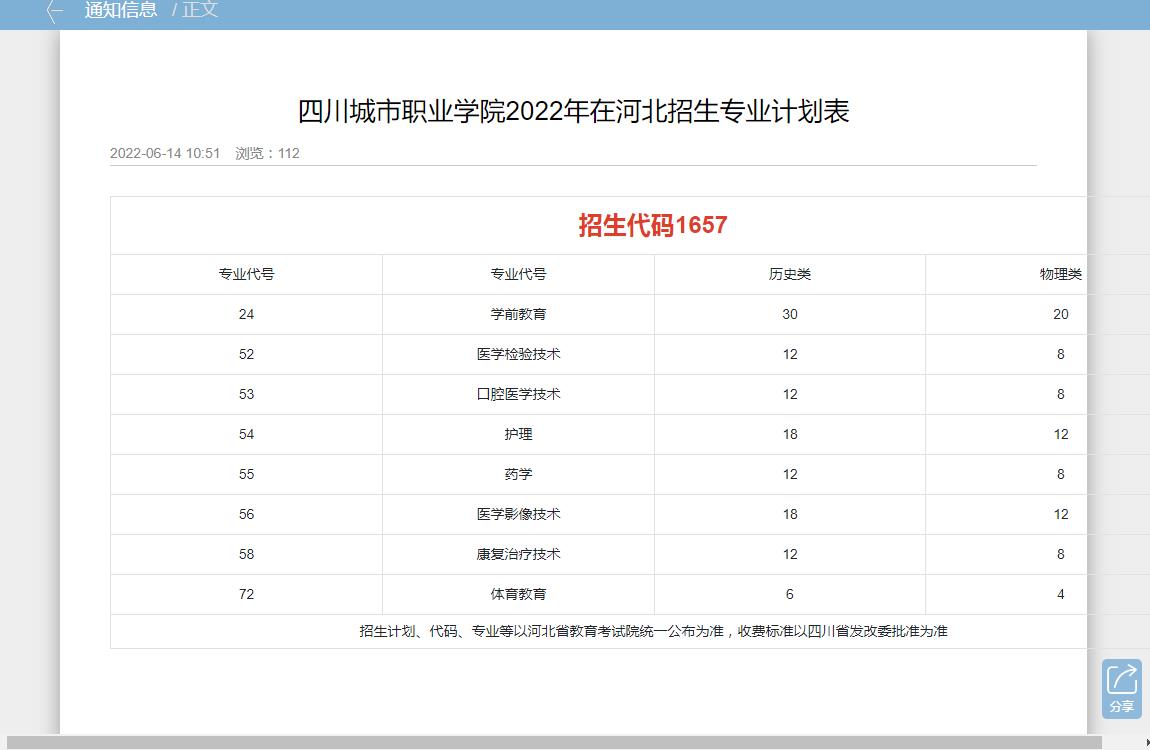The image size is (1150, 750).
Task: Click the 物理类 value 8 in 医学检验技术 row
Action: [1061, 354]
